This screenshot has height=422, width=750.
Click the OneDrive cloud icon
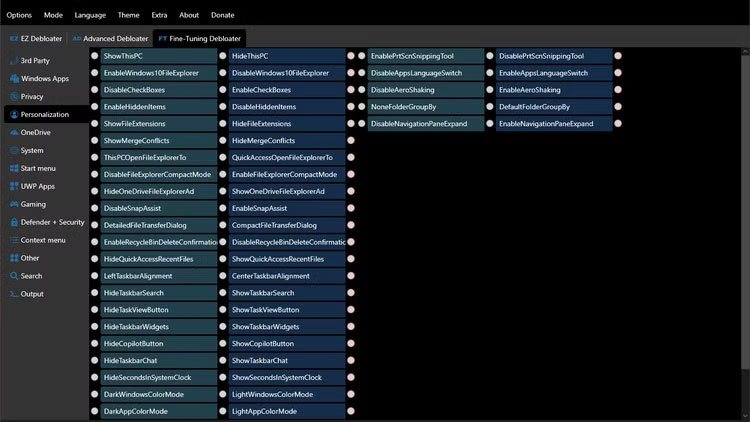(12, 132)
